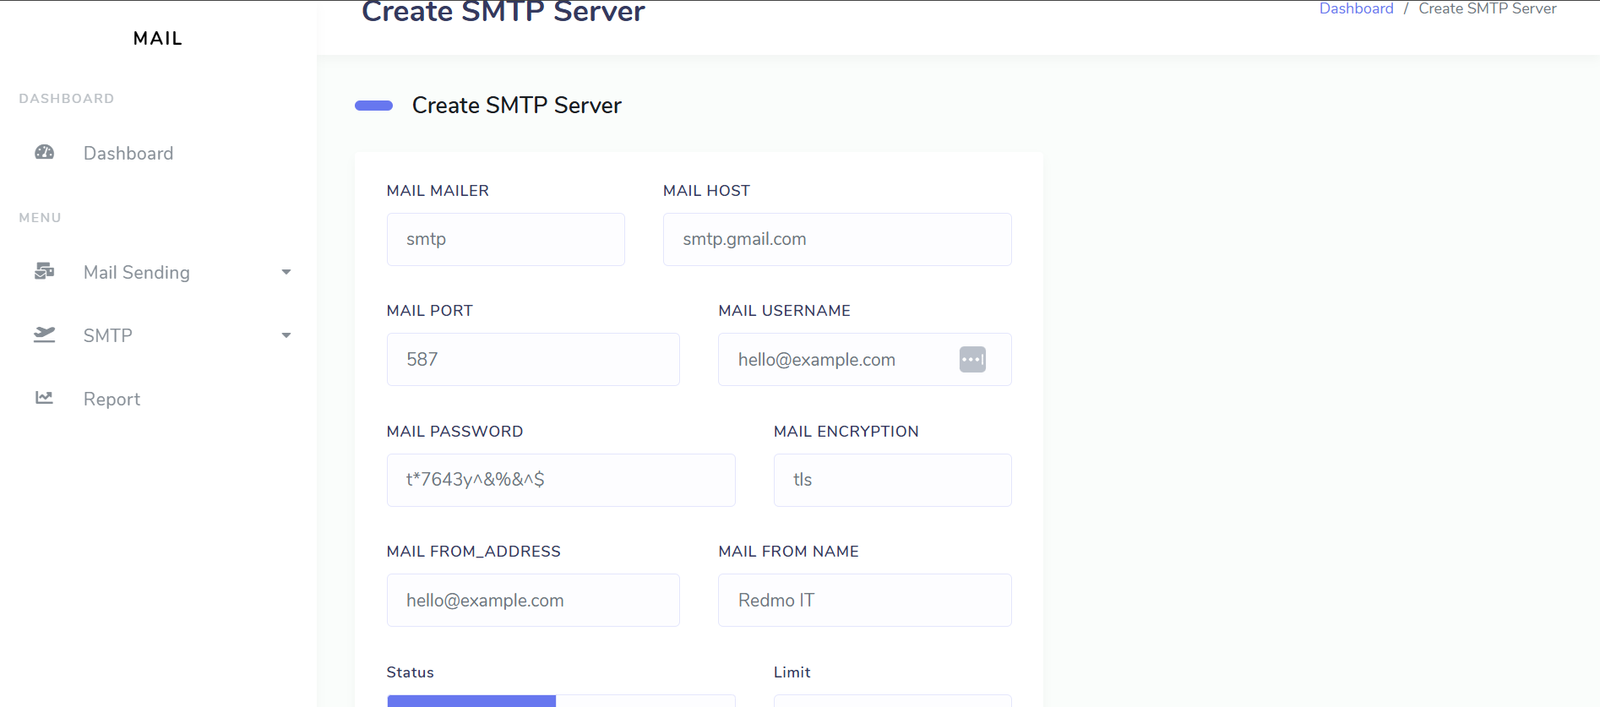The image size is (1600, 707).
Task: Open the Dashboard menu item label
Action: pos(128,153)
